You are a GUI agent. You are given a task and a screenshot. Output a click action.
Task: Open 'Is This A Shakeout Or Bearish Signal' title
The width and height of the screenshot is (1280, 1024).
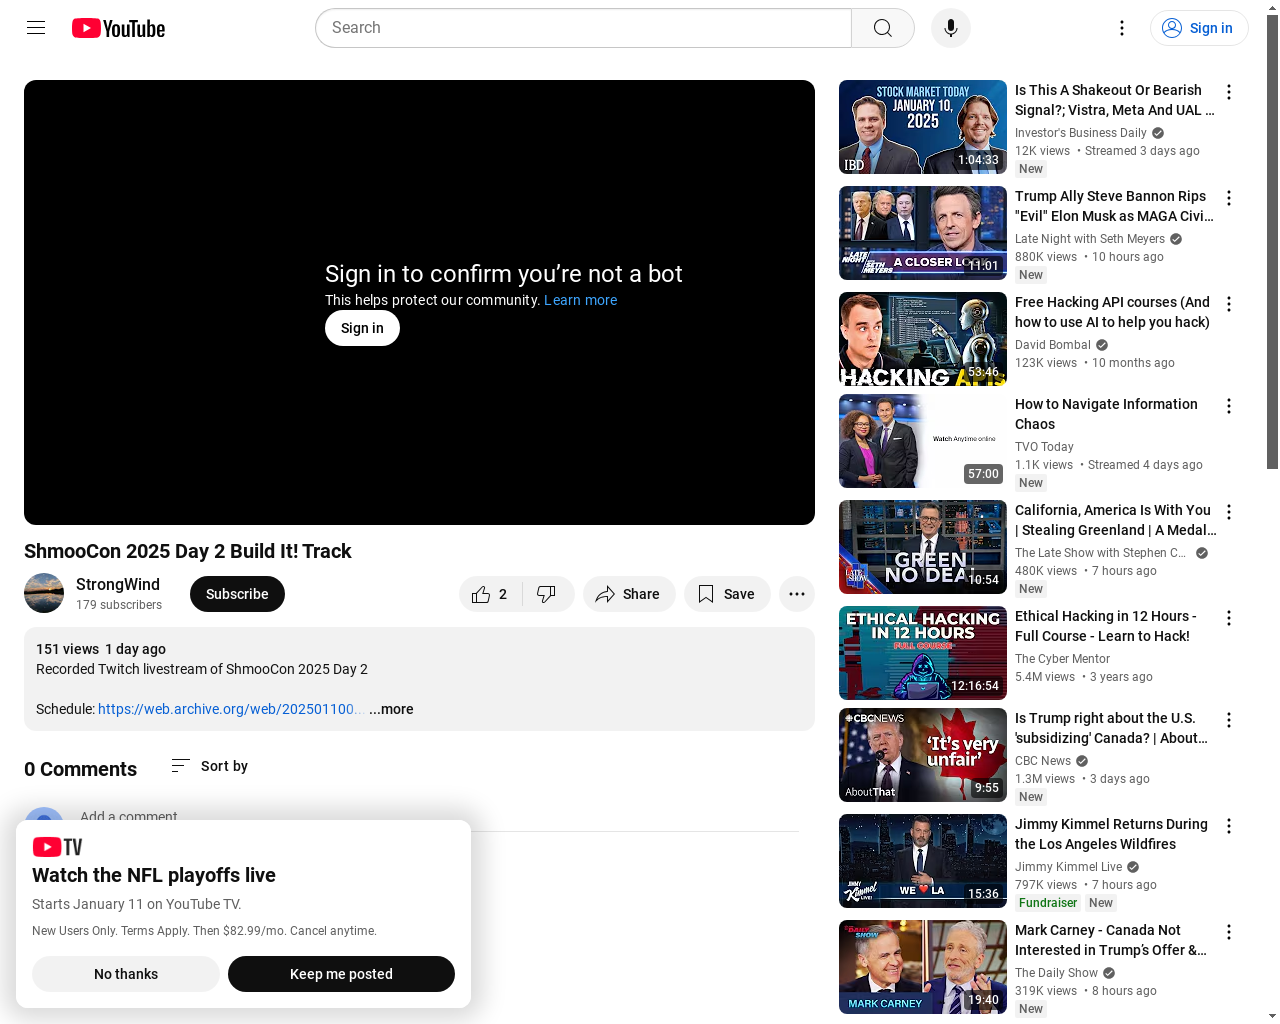tap(1115, 100)
